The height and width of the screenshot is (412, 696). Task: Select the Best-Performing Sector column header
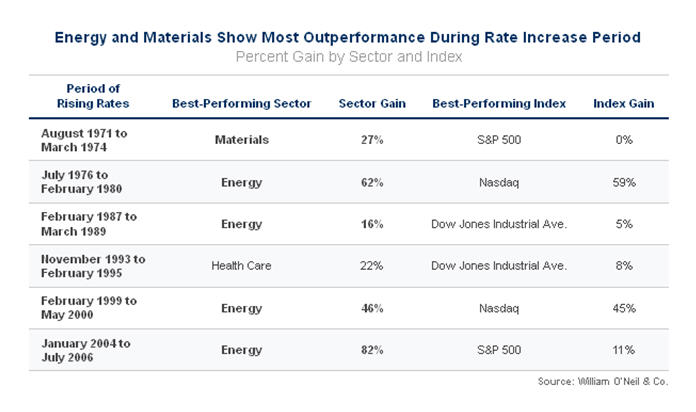point(241,103)
